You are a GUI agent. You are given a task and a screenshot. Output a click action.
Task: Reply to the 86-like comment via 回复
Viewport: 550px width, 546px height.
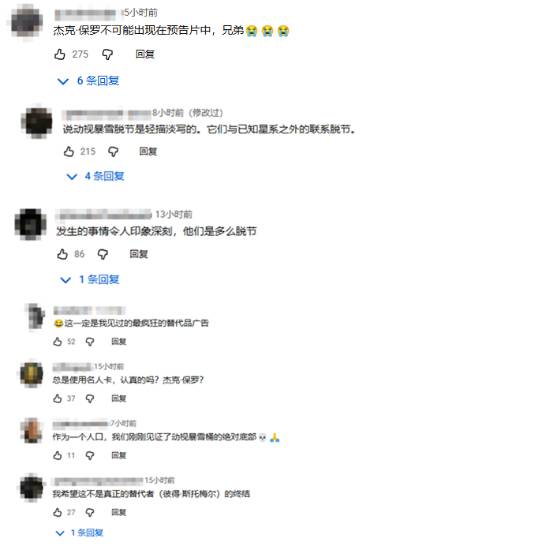tap(139, 254)
